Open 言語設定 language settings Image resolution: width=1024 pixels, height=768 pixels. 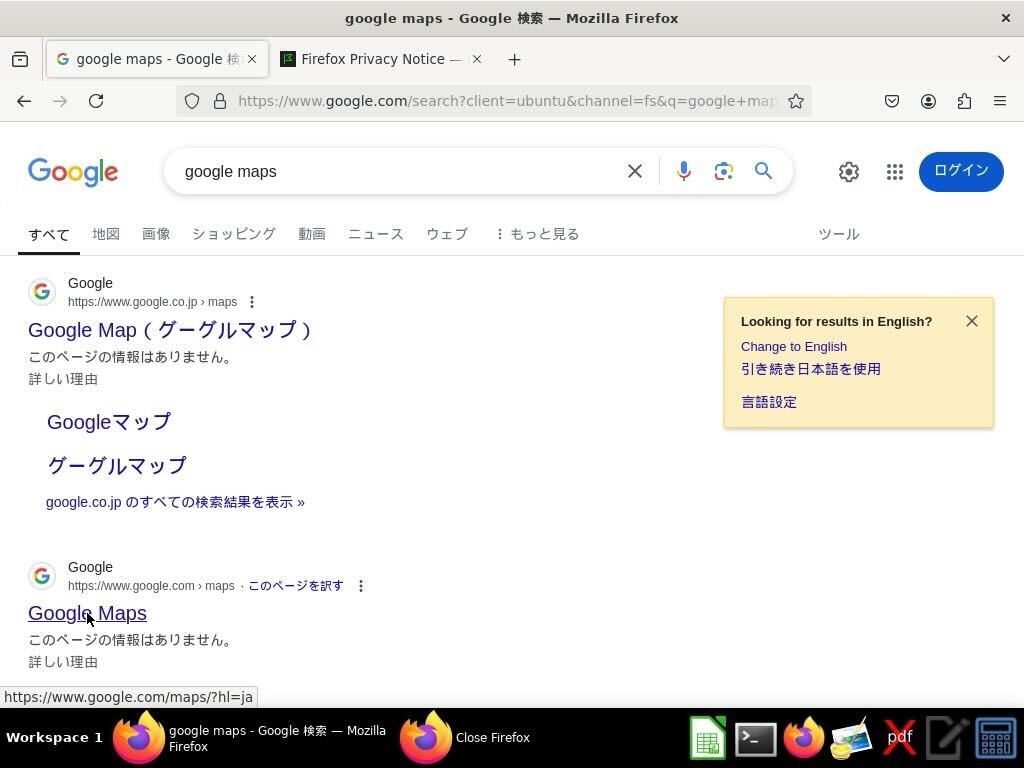click(x=769, y=402)
